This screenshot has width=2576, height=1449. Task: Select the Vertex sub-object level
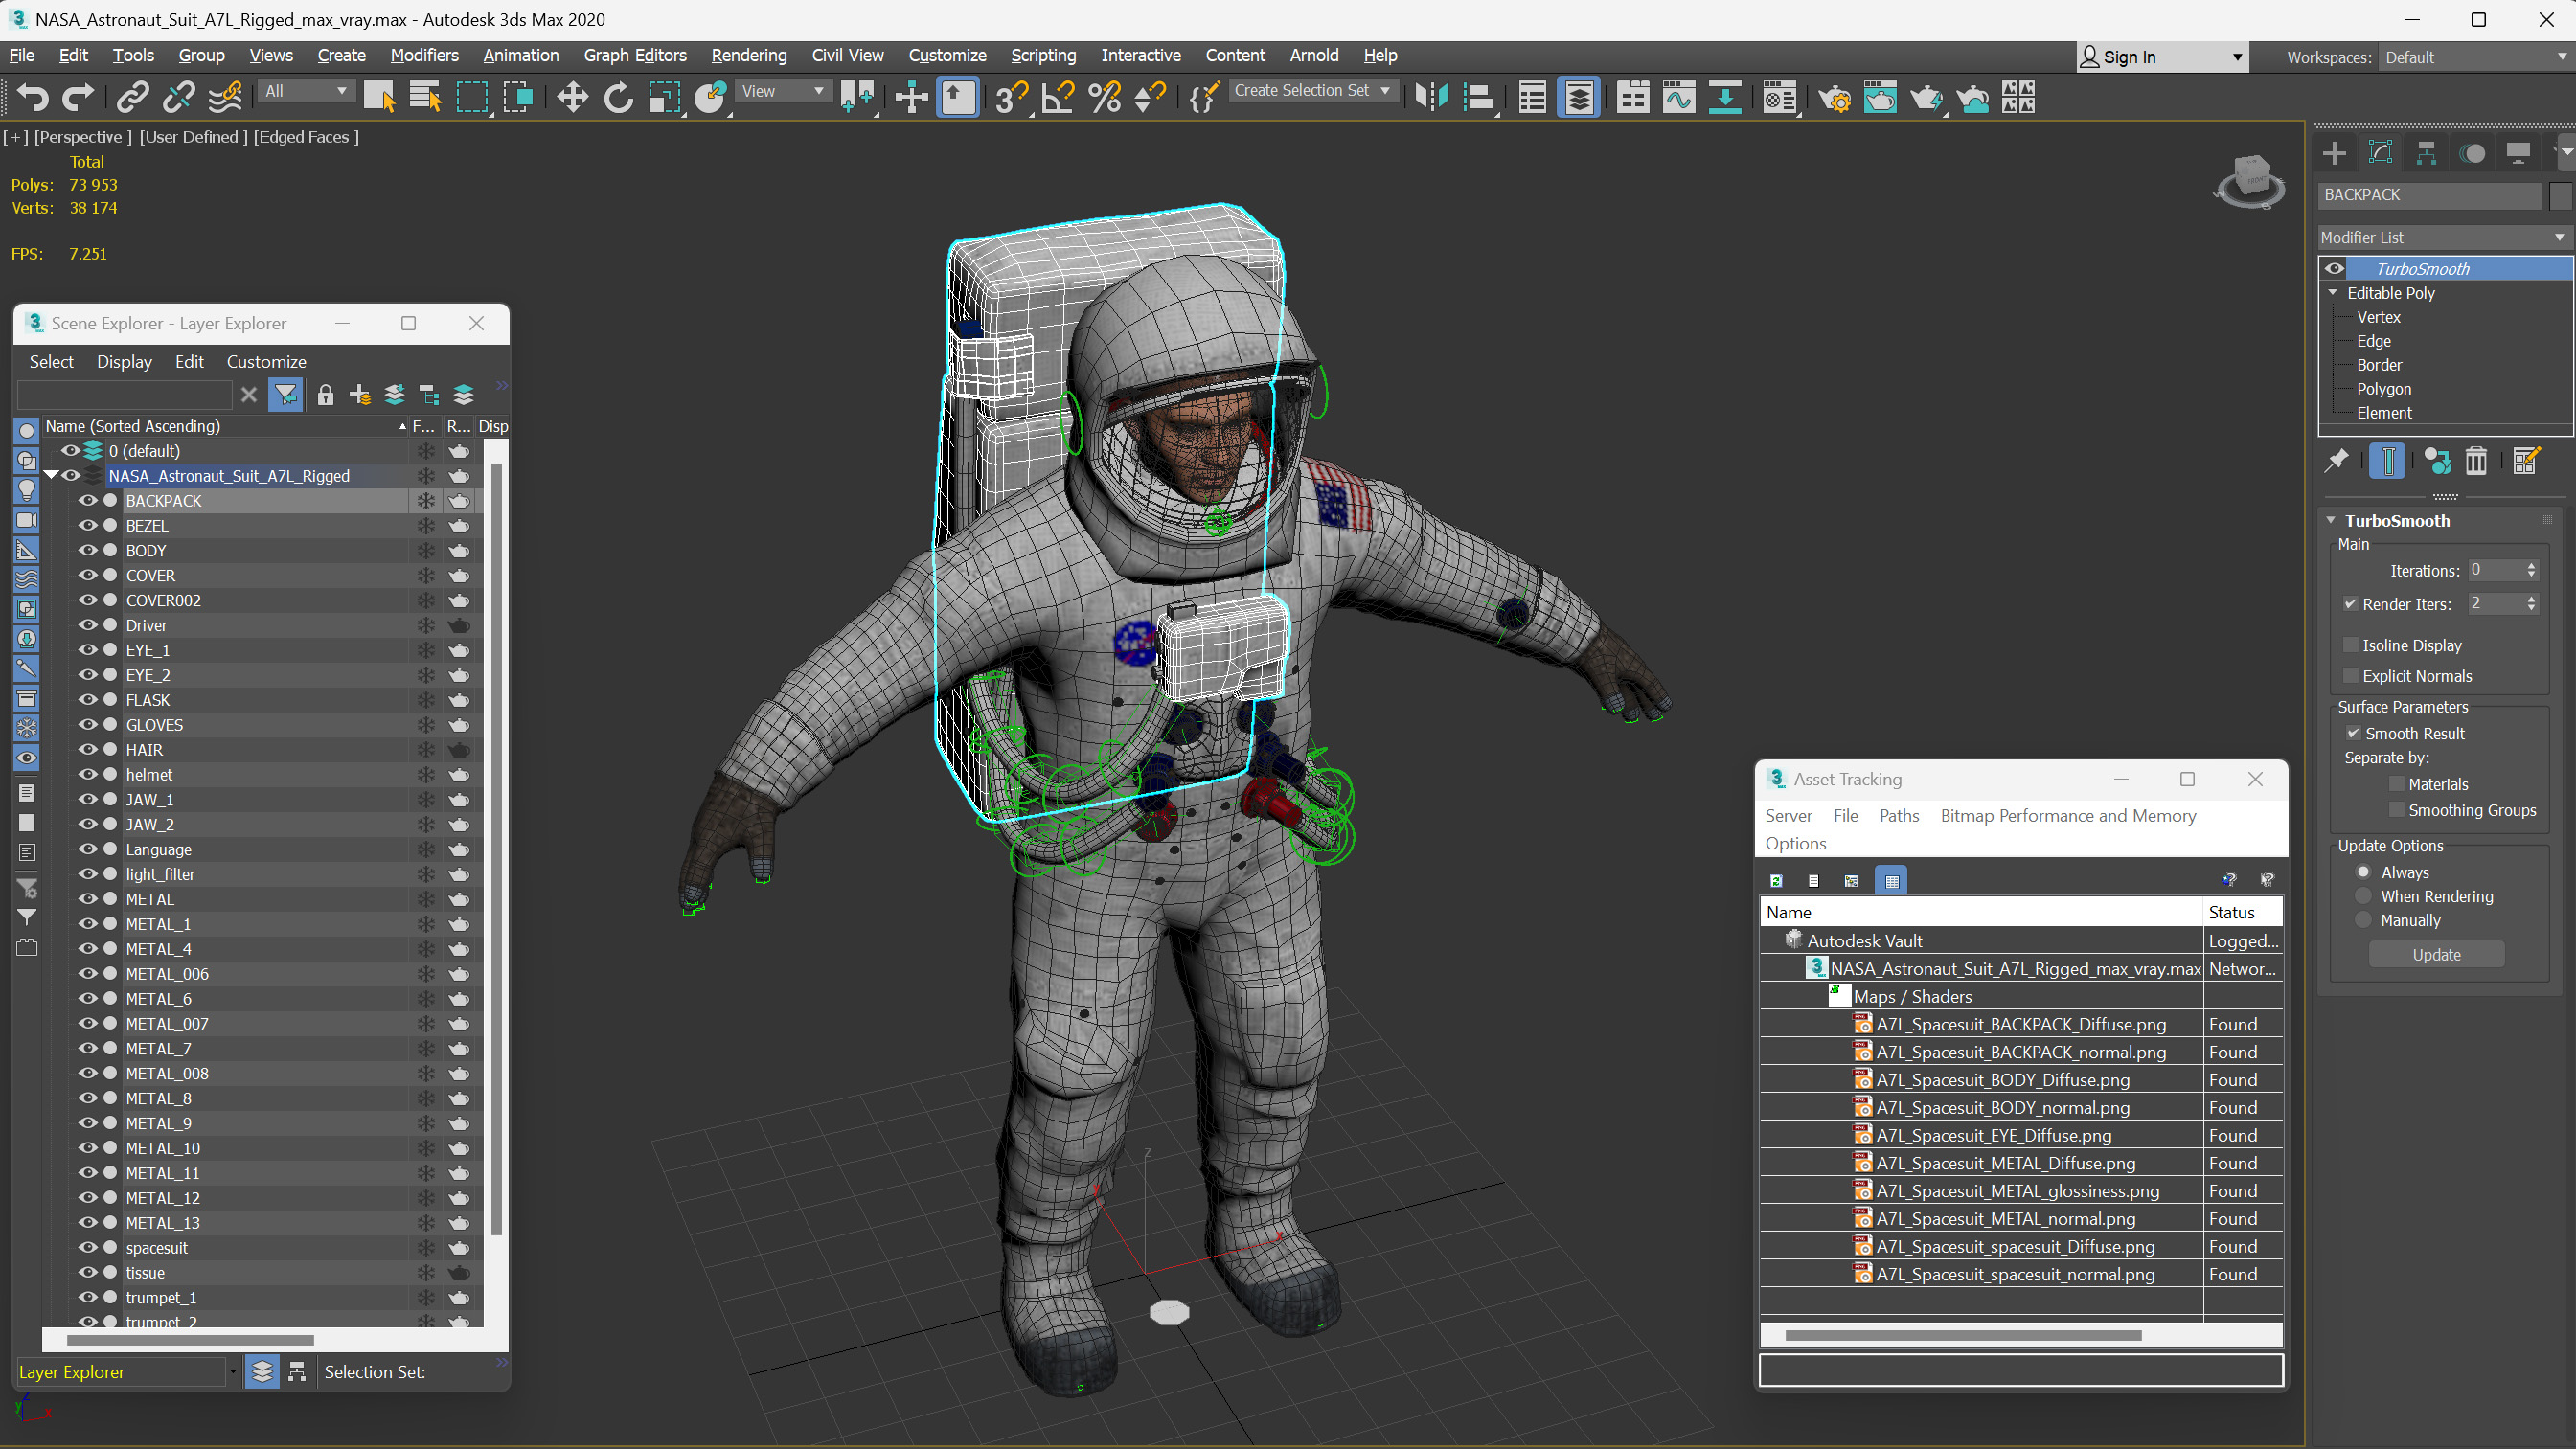pyautogui.click(x=2378, y=317)
